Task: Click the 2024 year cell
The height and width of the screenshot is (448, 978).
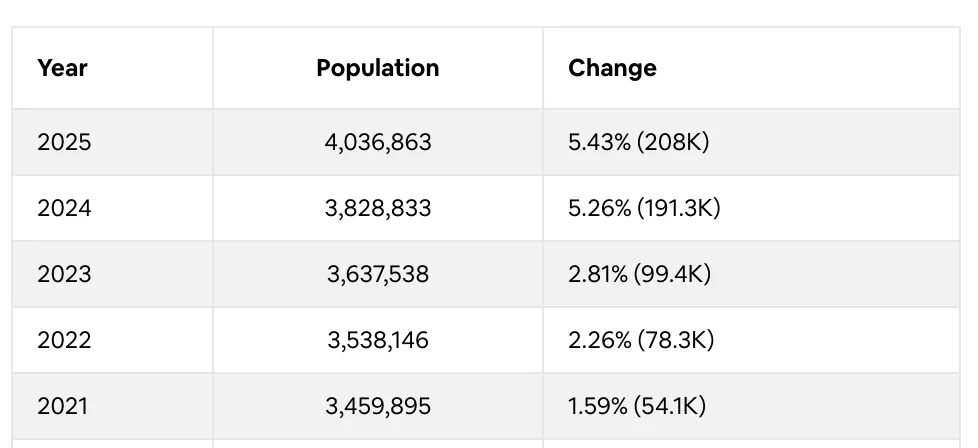Action: pos(64,208)
